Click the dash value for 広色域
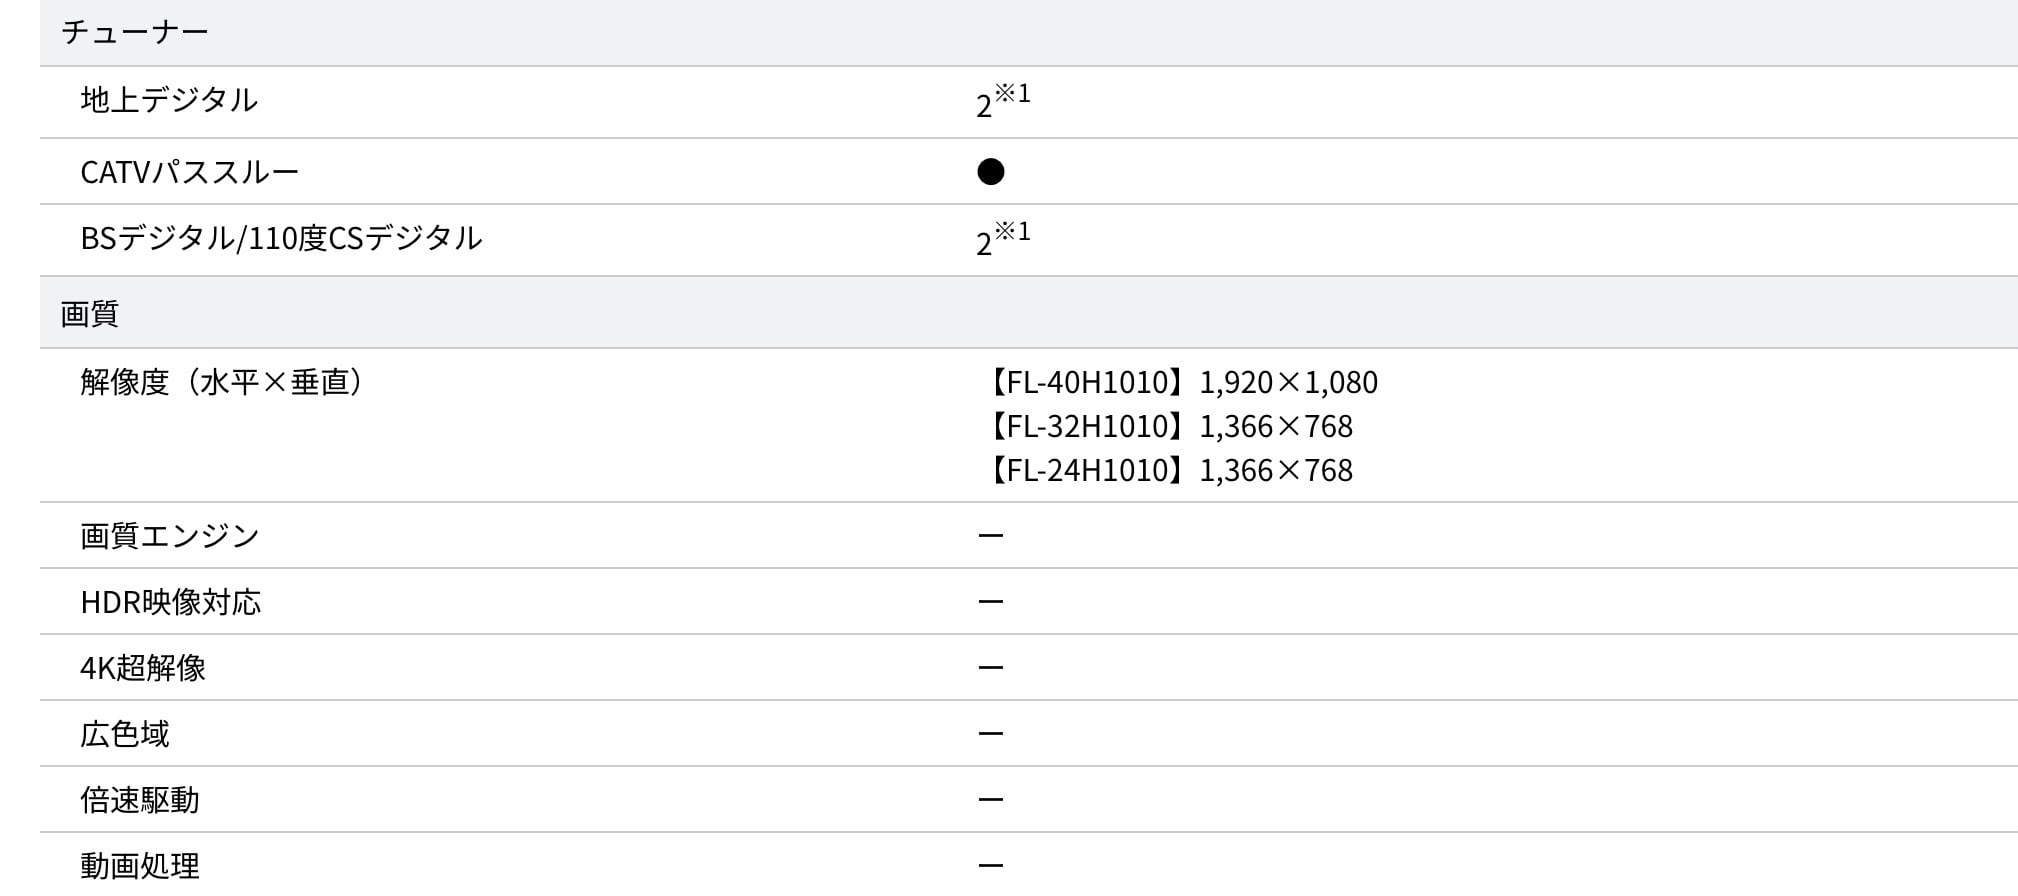The image size is (2018, 896). pyautogui.click(x=990, y=734)
